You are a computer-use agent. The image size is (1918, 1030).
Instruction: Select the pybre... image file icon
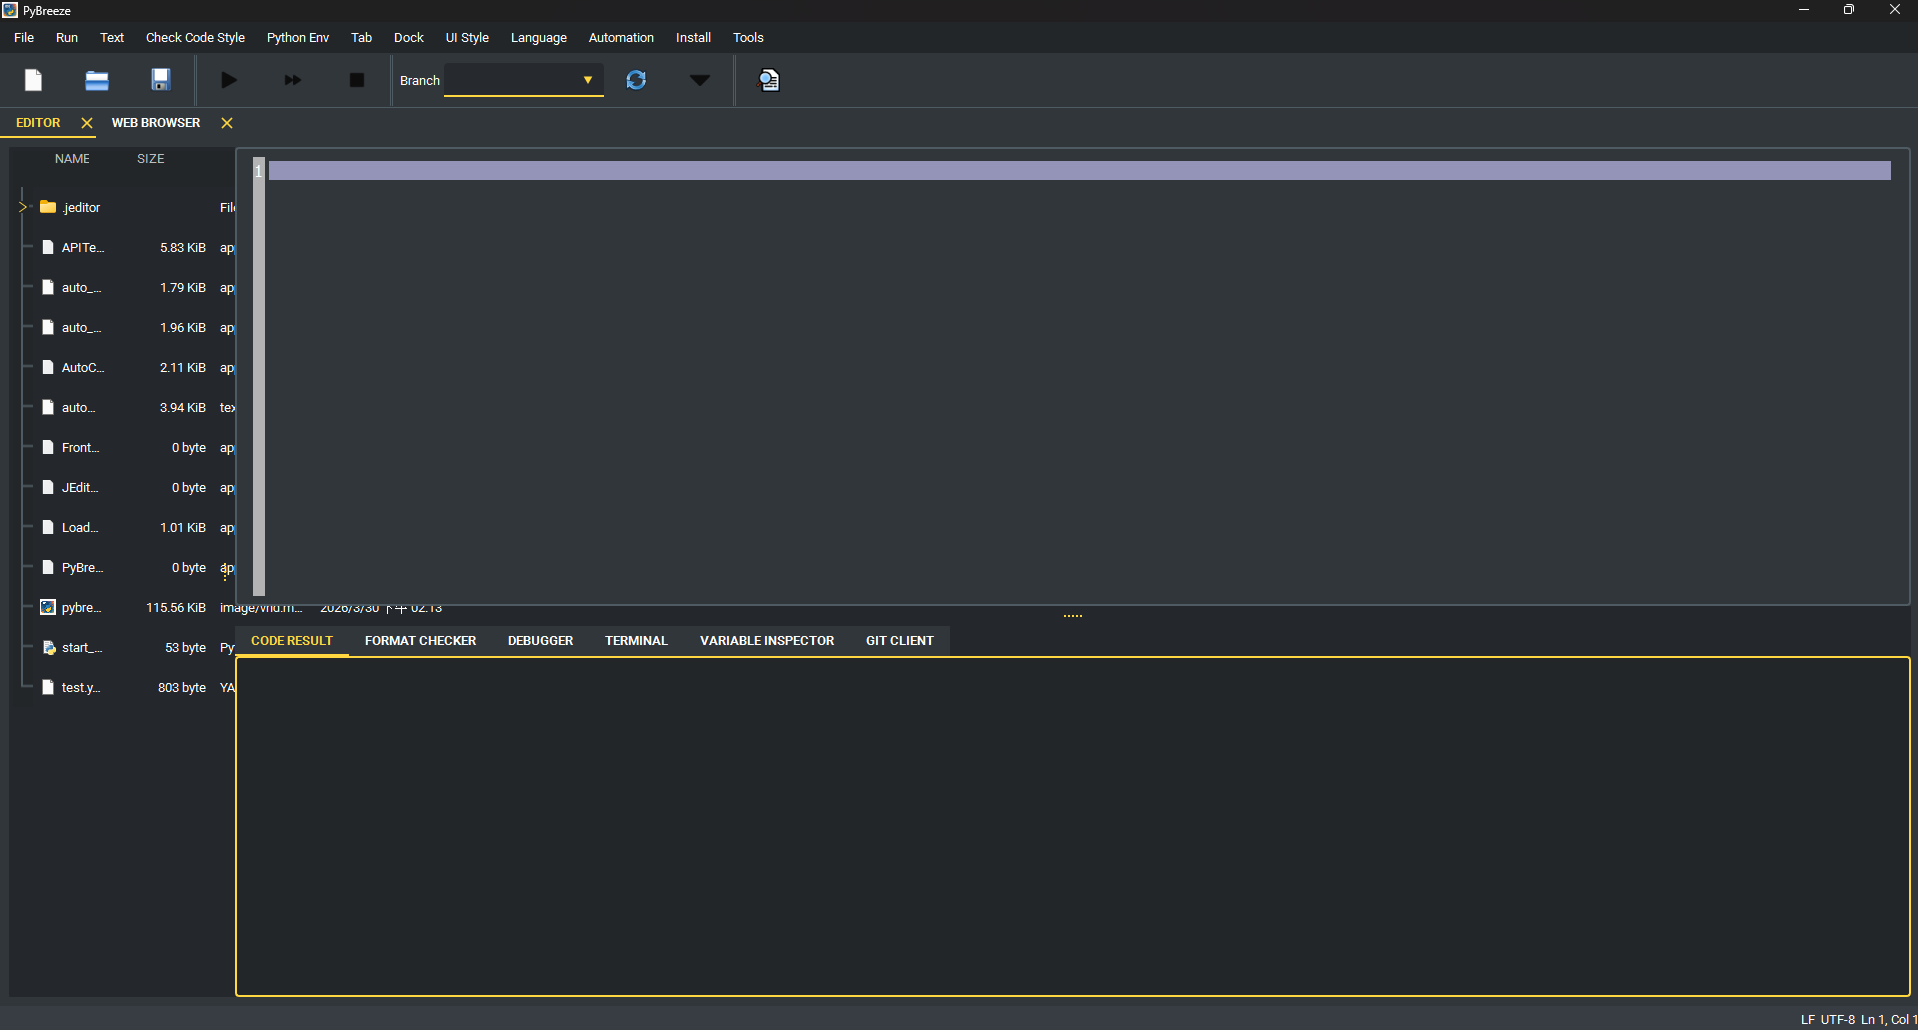[48, 607]
